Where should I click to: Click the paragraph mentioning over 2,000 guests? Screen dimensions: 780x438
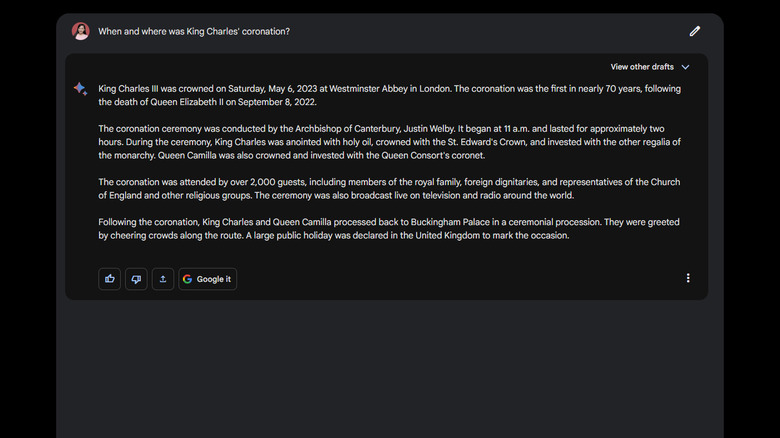tap(389, 188)
